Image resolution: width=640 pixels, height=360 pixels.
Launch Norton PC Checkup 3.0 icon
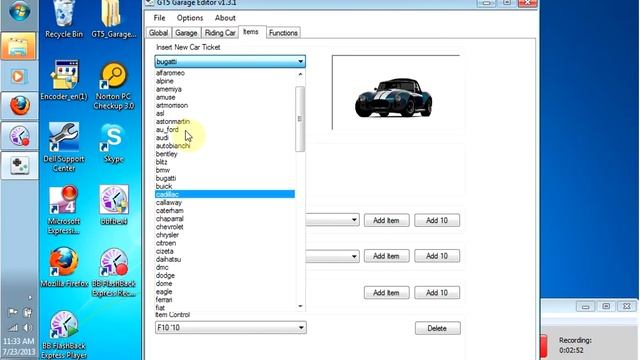coord(113,86)
